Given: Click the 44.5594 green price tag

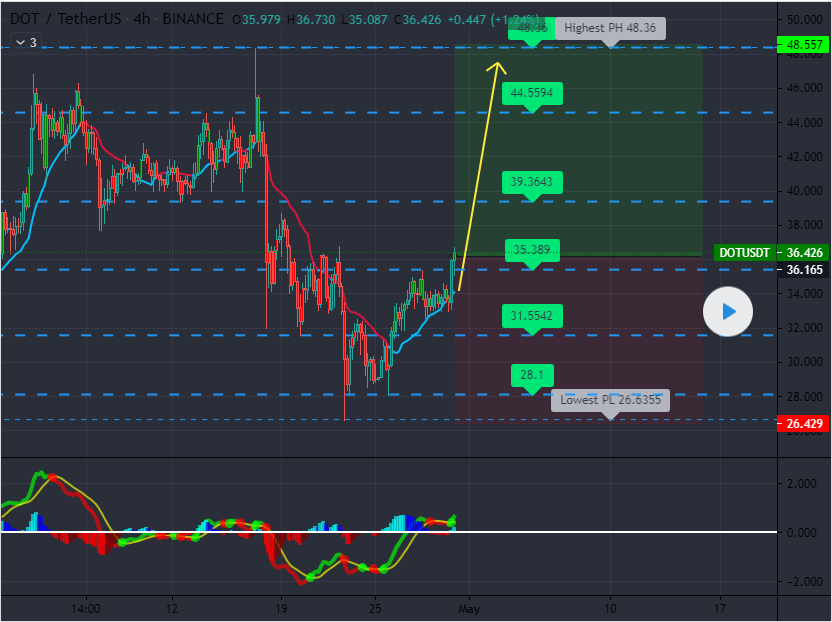Looking at the screenshot, I should pos(533,93).
